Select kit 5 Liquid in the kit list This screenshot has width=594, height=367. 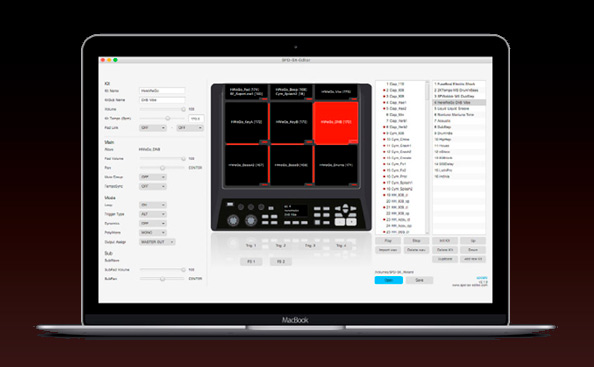(x=459, y=109)
